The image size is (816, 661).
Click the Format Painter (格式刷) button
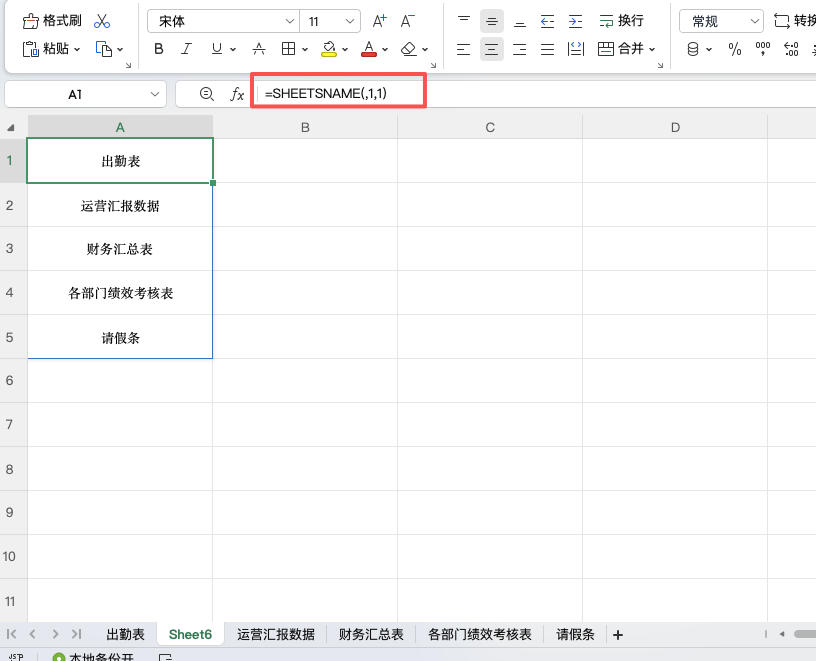tap(52, 21)
